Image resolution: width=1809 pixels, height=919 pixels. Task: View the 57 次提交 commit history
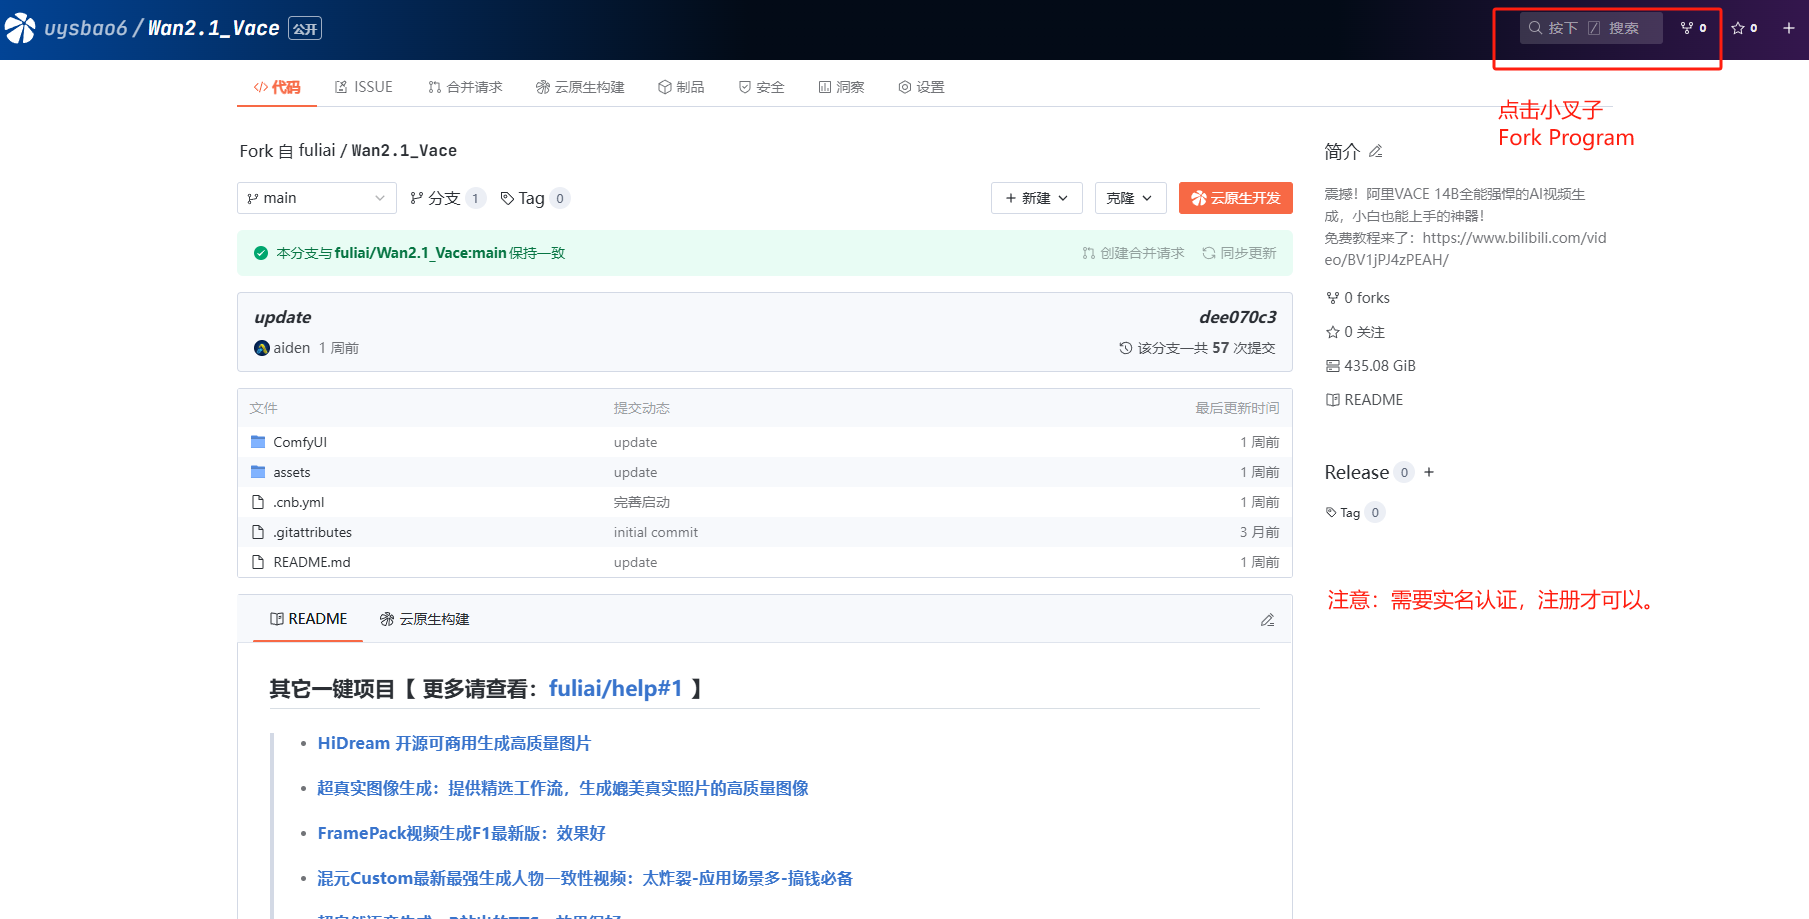[1197, 348]
